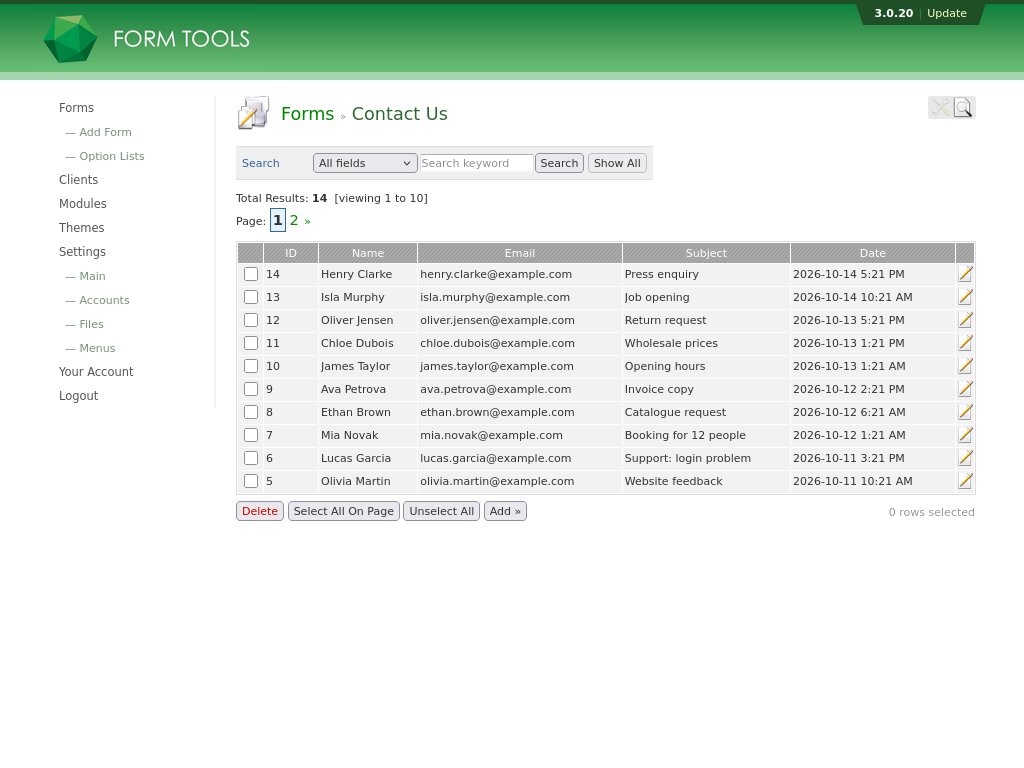Click the Show All button
Image resolution: width=1024 pixels, height=768 pixels.
617,163
